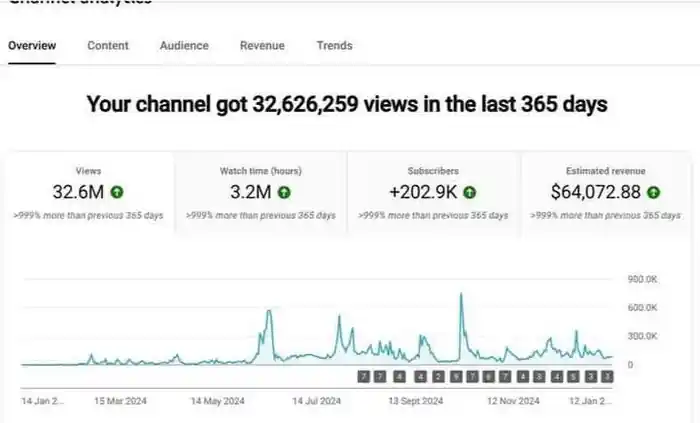Image resolution: width=700 pixels, height=423 pixels.
Task: Click the green up arrow beside 3.2M
Action: coord(284,192)
